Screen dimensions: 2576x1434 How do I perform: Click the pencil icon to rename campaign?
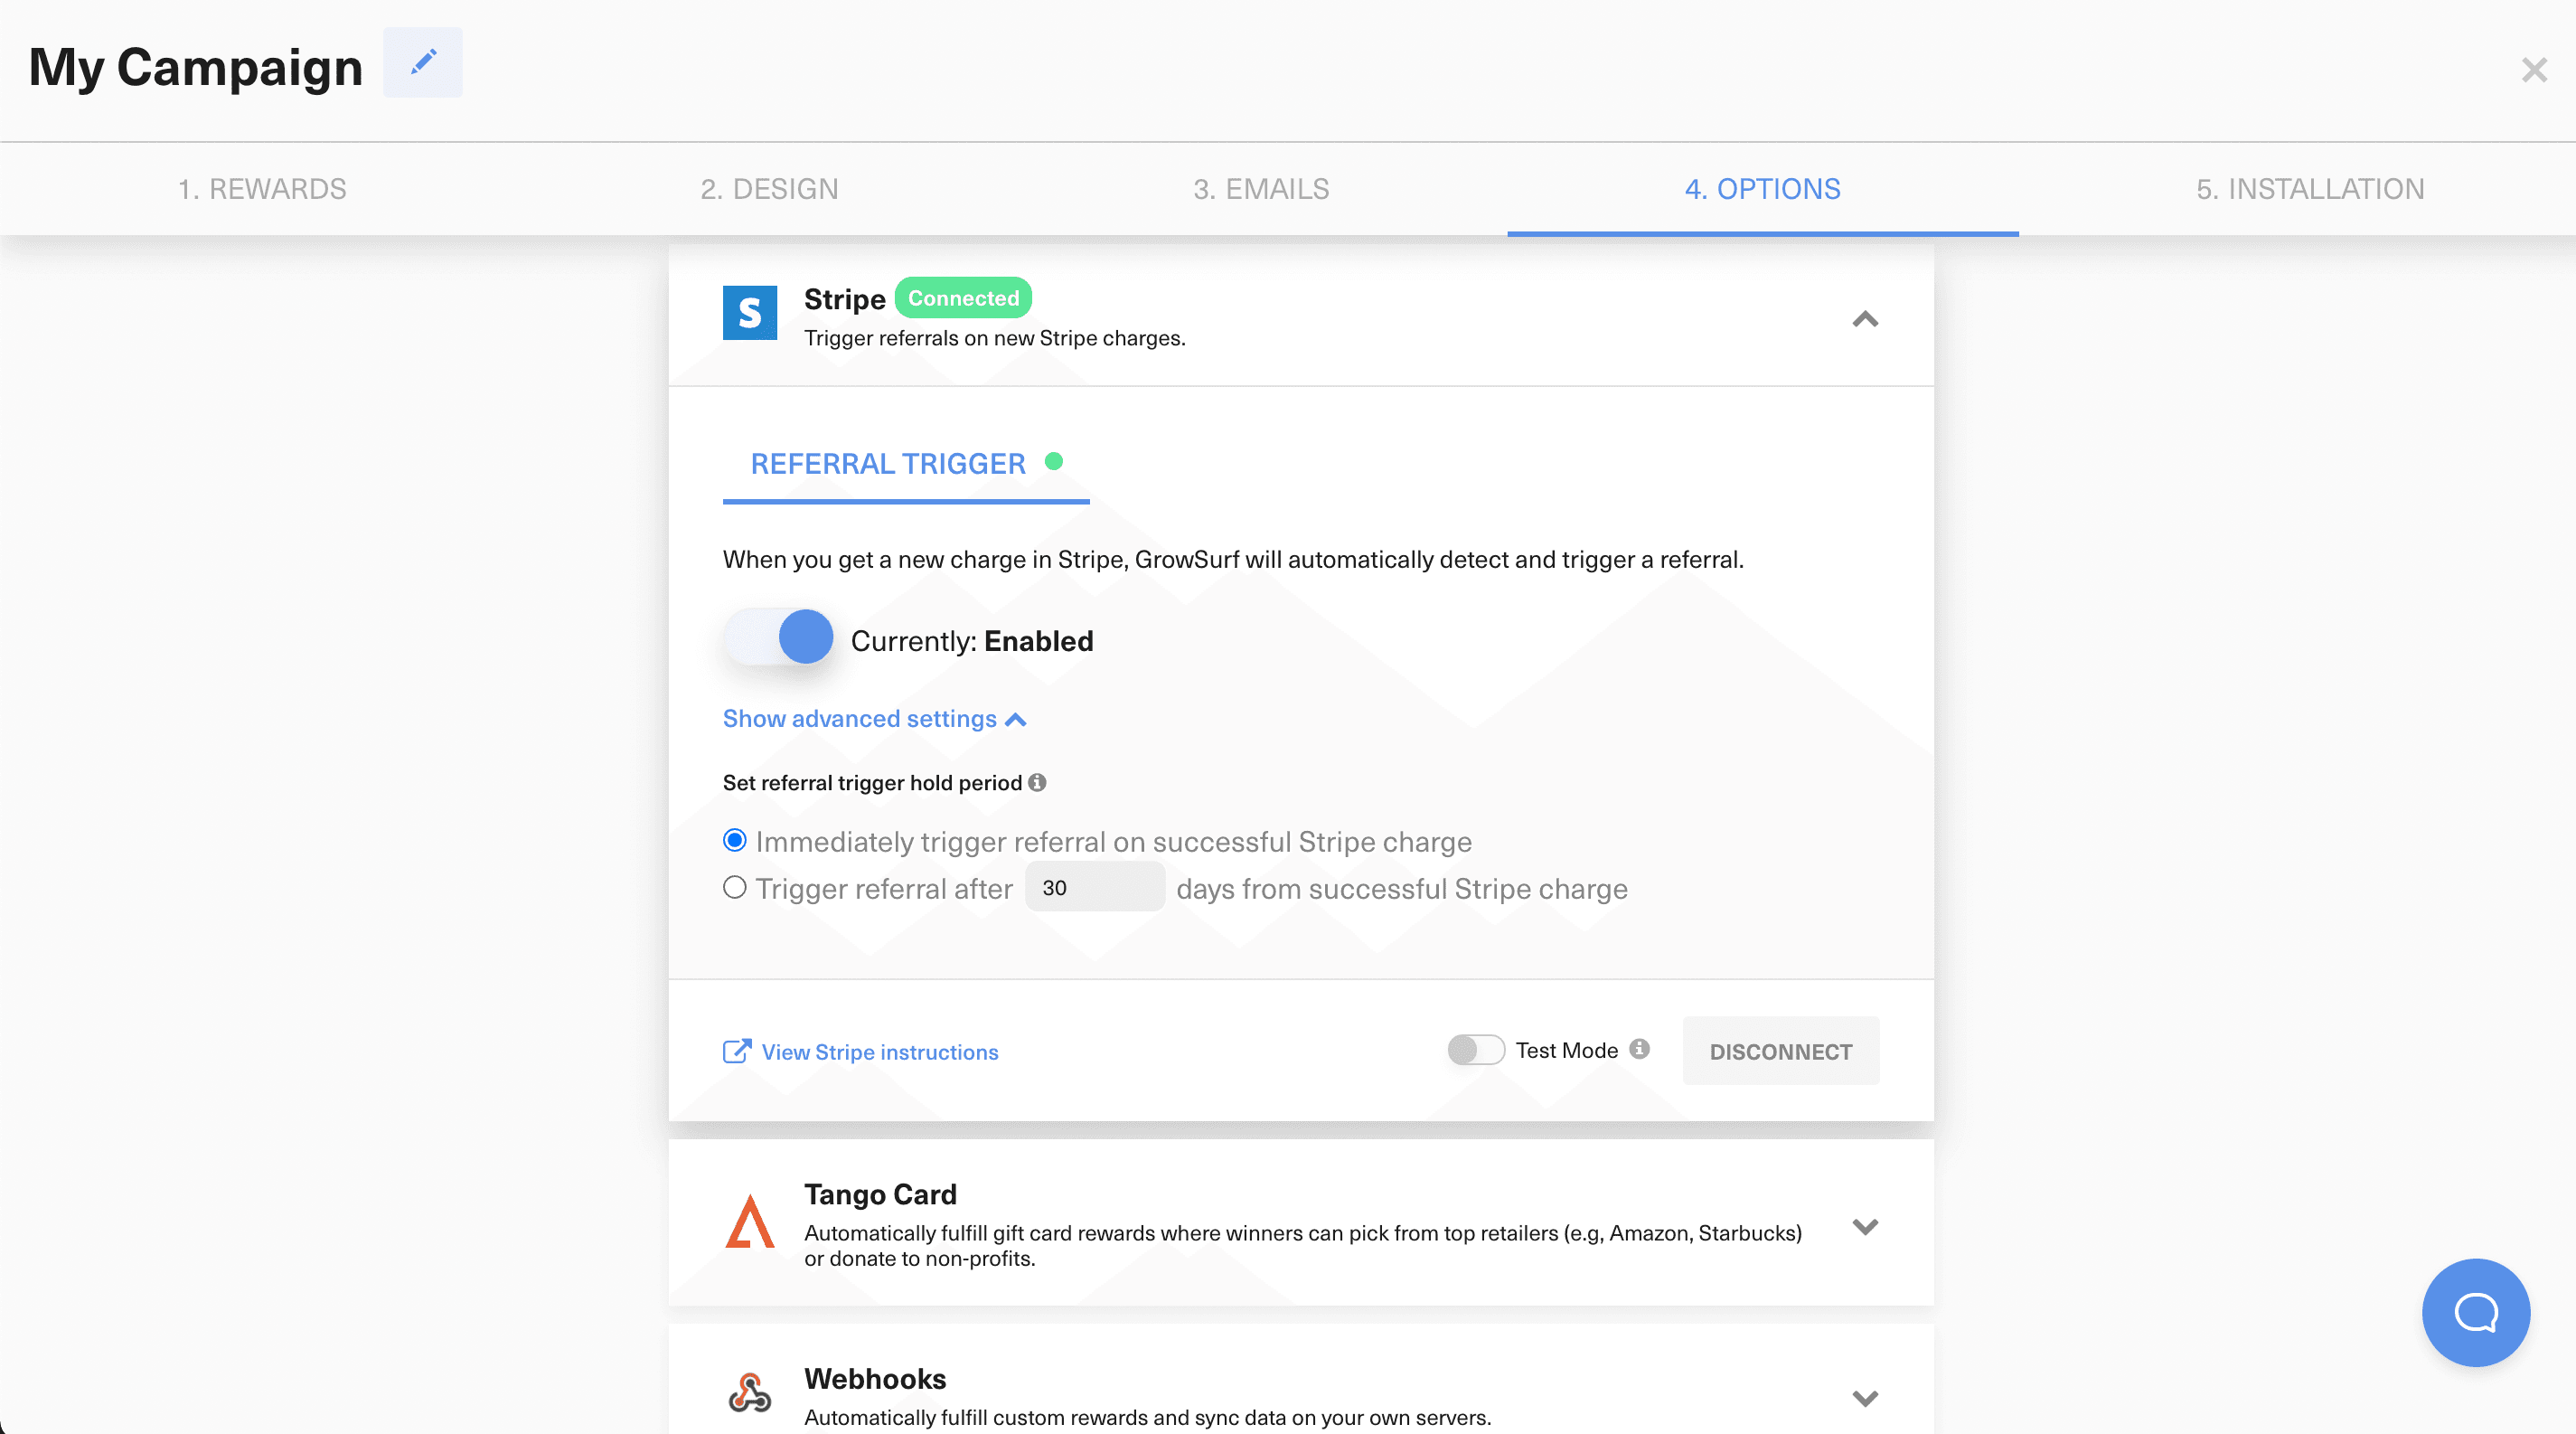point(422,62)
